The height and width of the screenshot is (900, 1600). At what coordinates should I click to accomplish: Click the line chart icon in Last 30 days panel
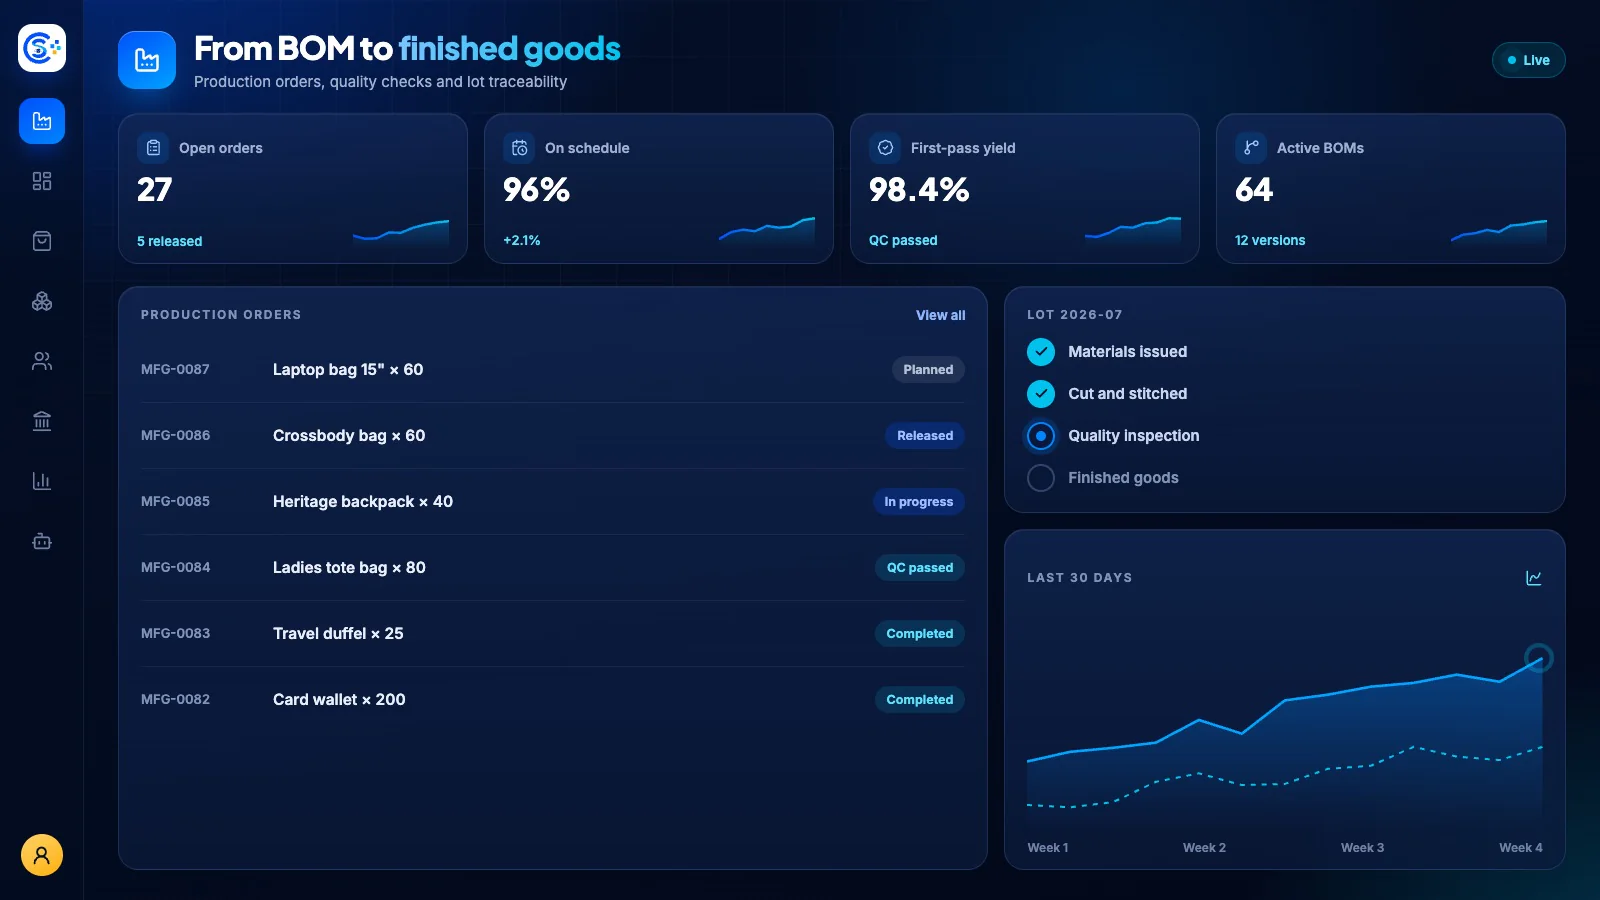(1534, 578)
